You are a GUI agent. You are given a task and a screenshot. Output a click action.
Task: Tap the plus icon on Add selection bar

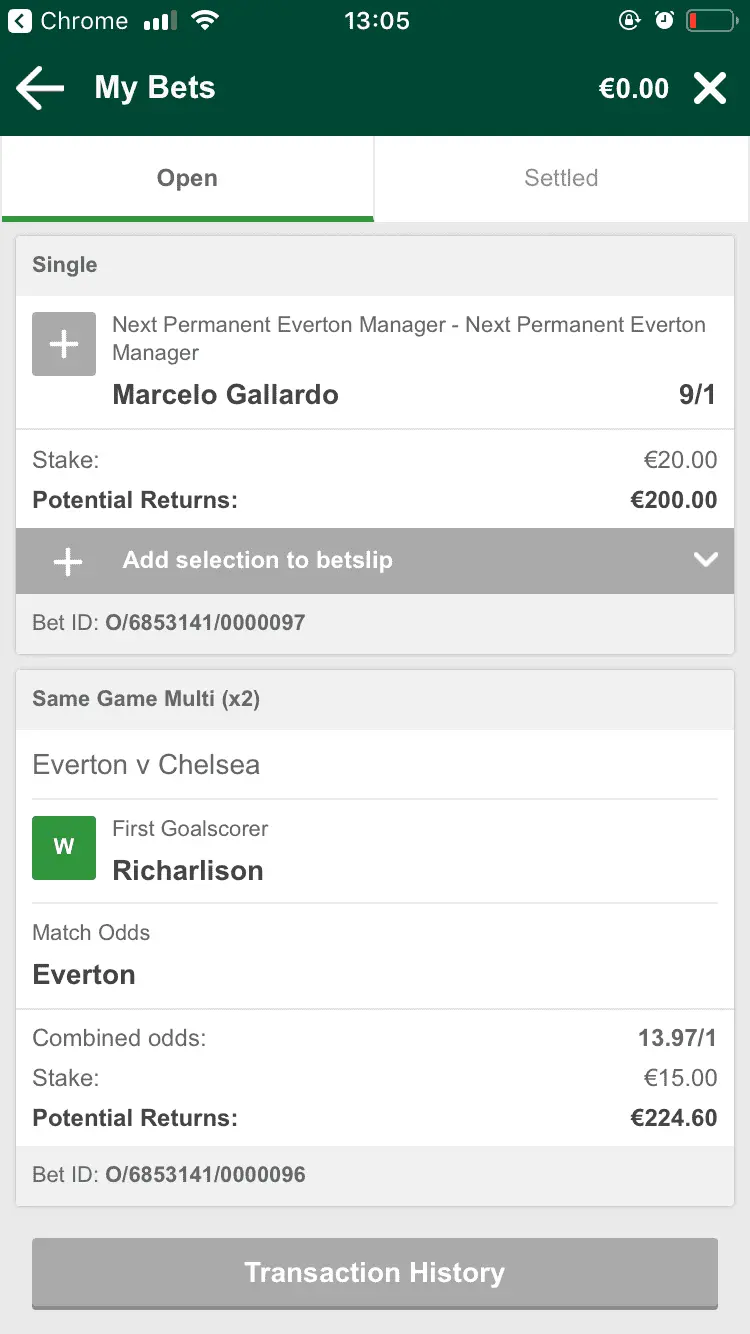[68, 561]
